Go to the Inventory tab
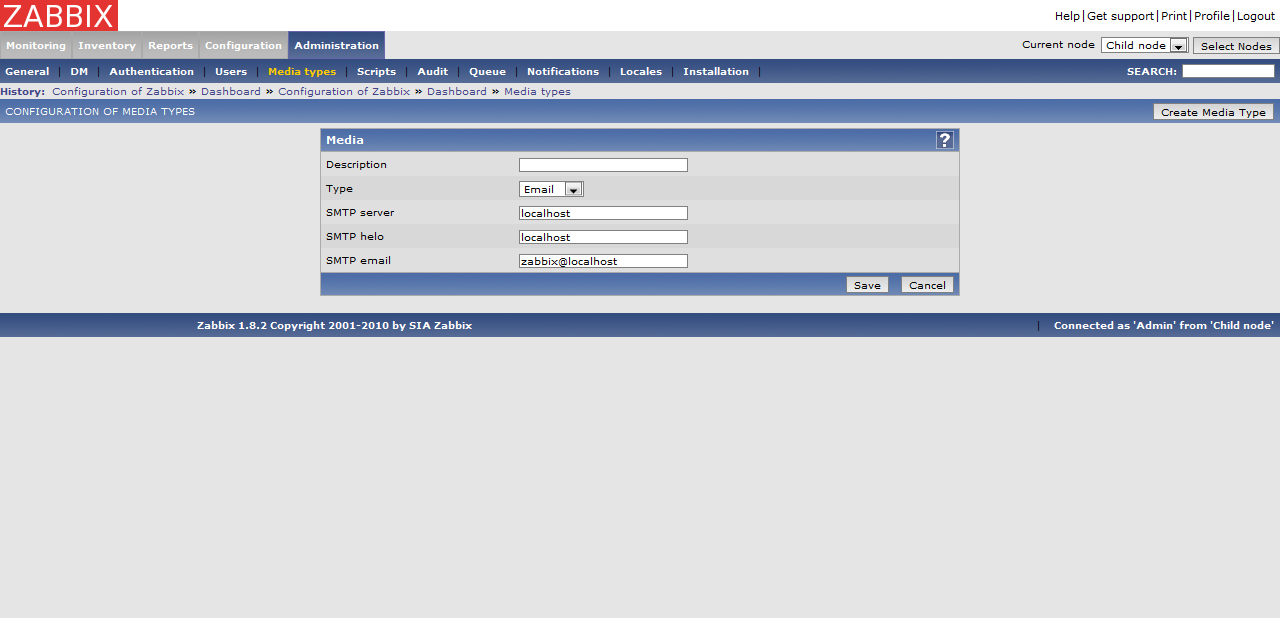The height and width of the screenshot is (618, 1280). (107, 46)
